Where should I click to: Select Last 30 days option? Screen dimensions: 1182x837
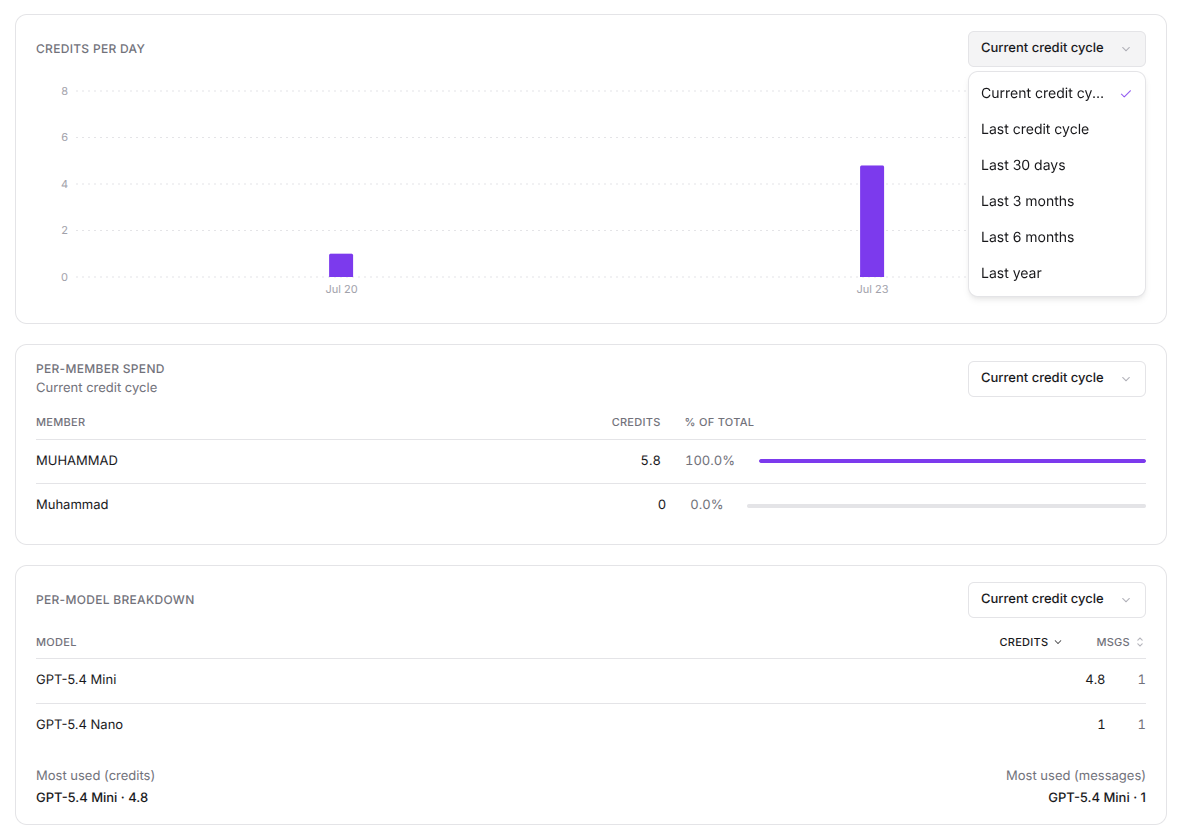tap(1056, 165)
